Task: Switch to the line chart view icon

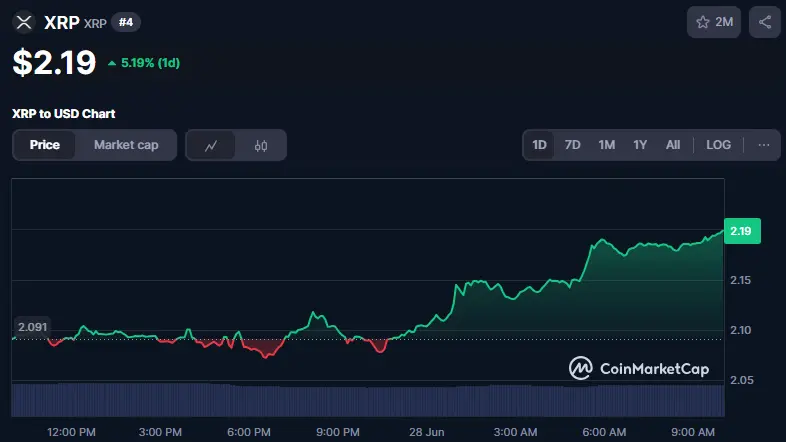Action: tap(211, 145)
